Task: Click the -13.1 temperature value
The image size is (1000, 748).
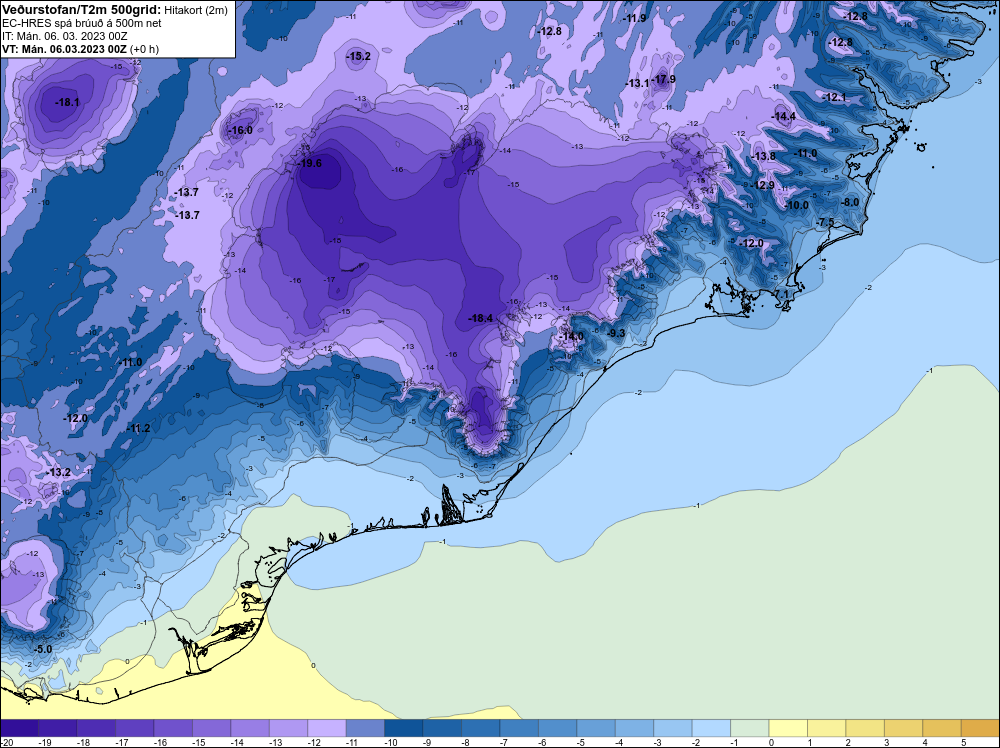Action: (x=637, y=83)
